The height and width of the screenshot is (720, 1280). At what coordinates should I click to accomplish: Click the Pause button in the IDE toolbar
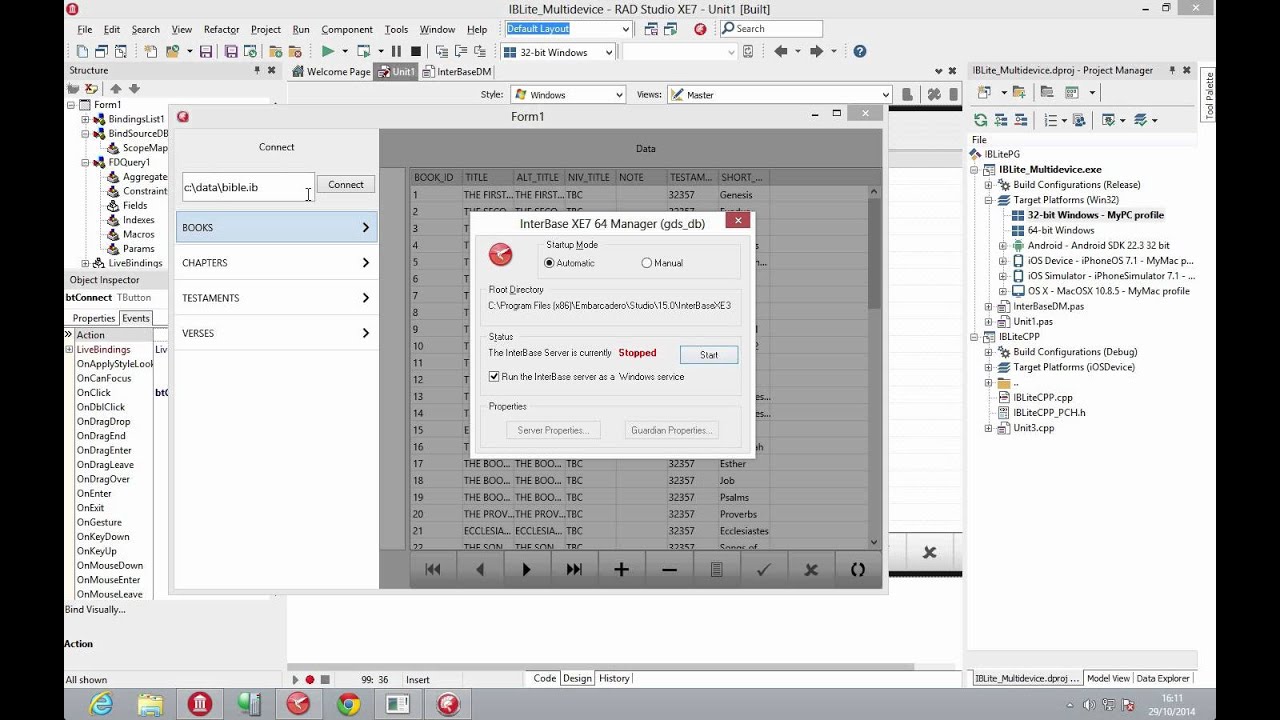click(x=396, y=52)
